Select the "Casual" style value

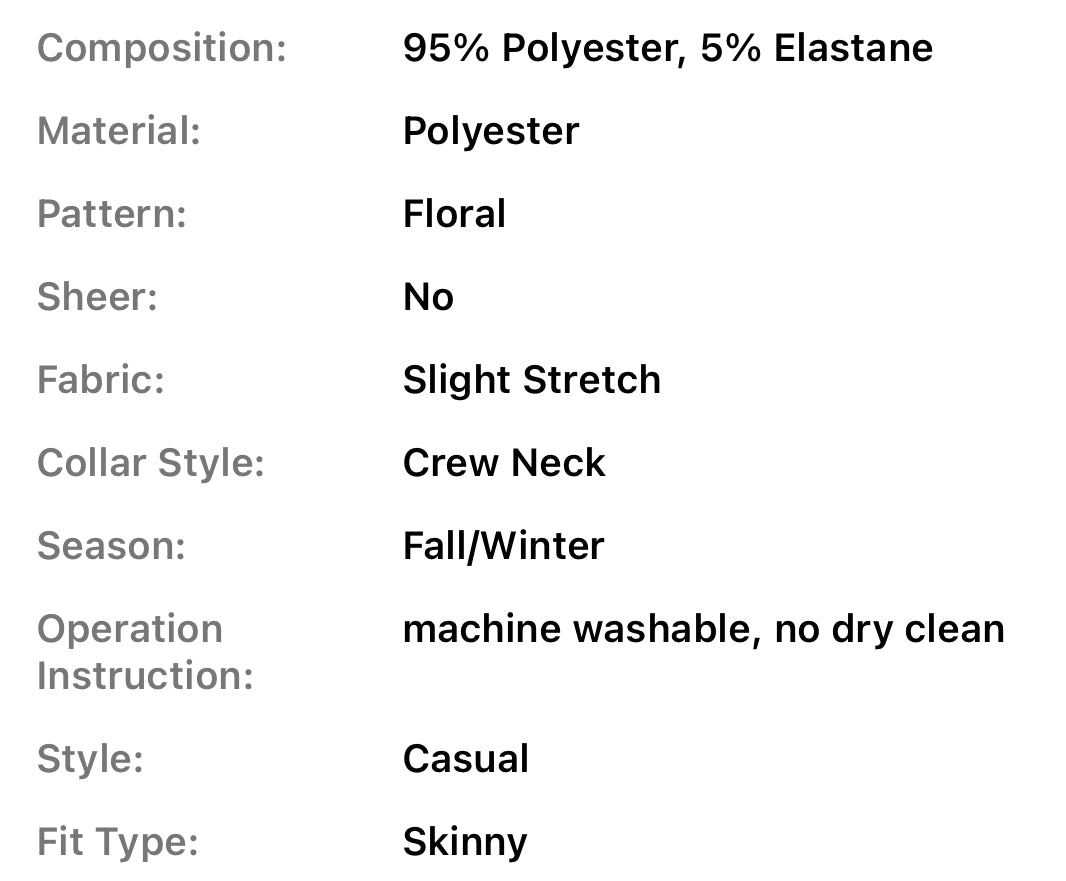click(465, 759)
